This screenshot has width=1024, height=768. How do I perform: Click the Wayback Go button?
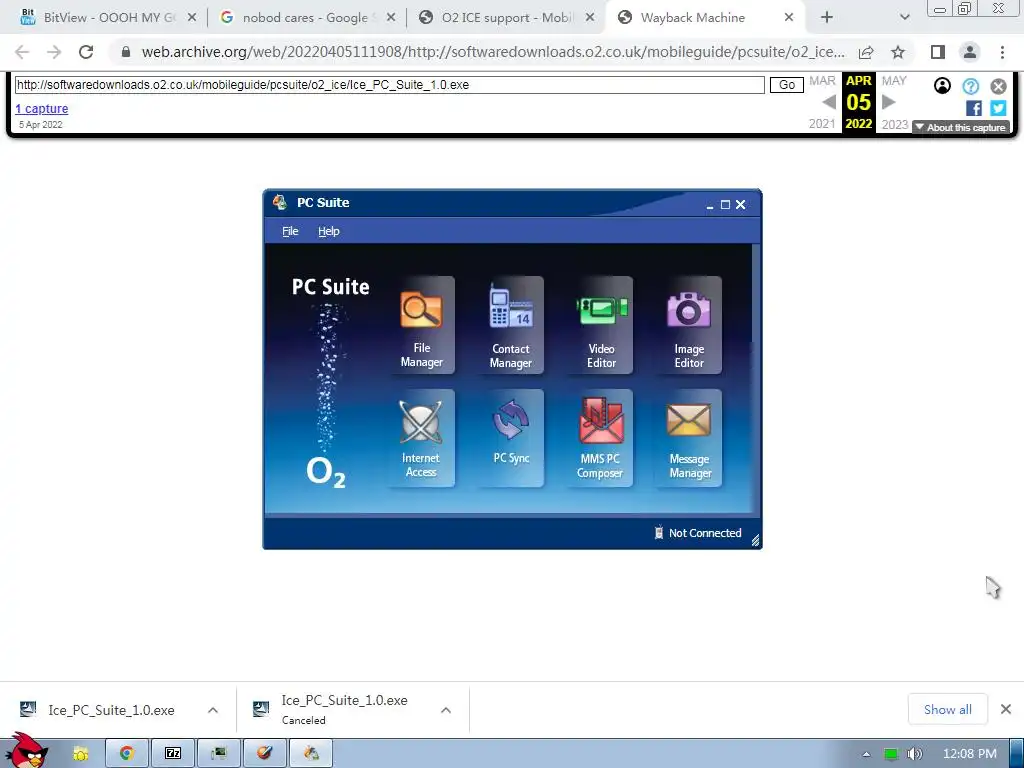[x=787, y=85]
